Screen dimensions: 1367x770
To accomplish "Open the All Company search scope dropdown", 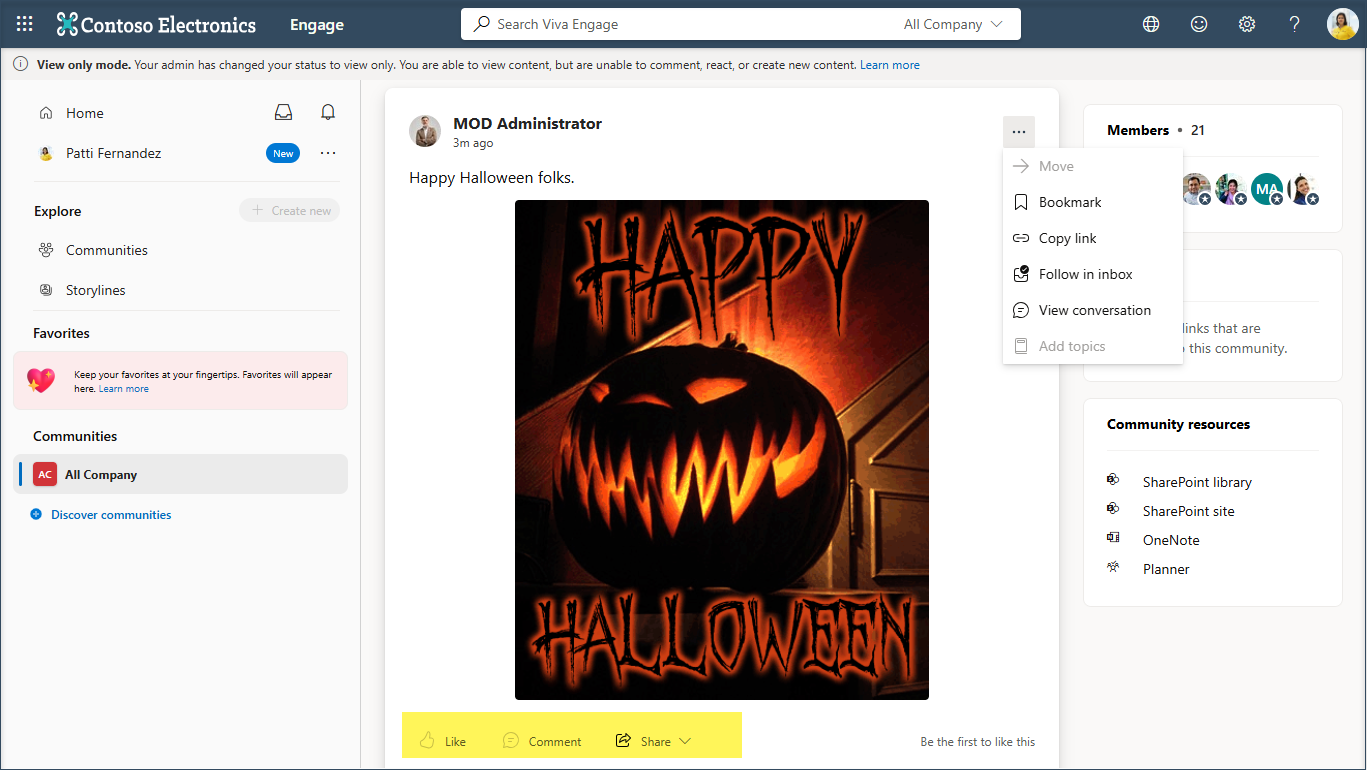I will point(952,24).
